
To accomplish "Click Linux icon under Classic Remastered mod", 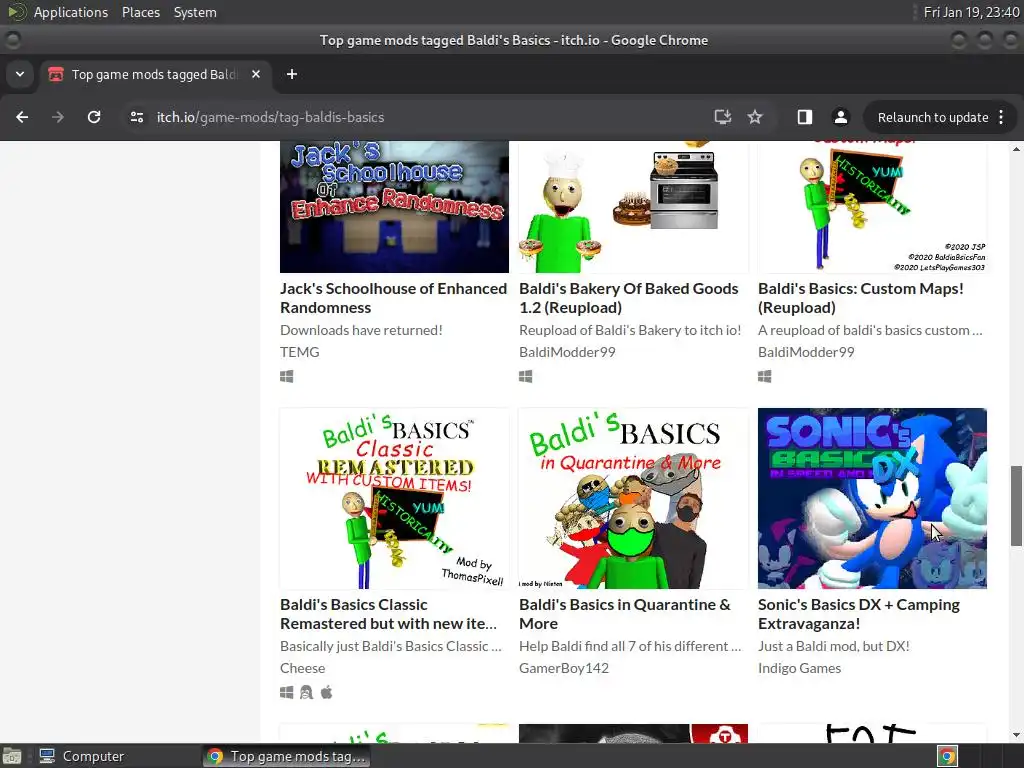I will click(x=306, y=692).
